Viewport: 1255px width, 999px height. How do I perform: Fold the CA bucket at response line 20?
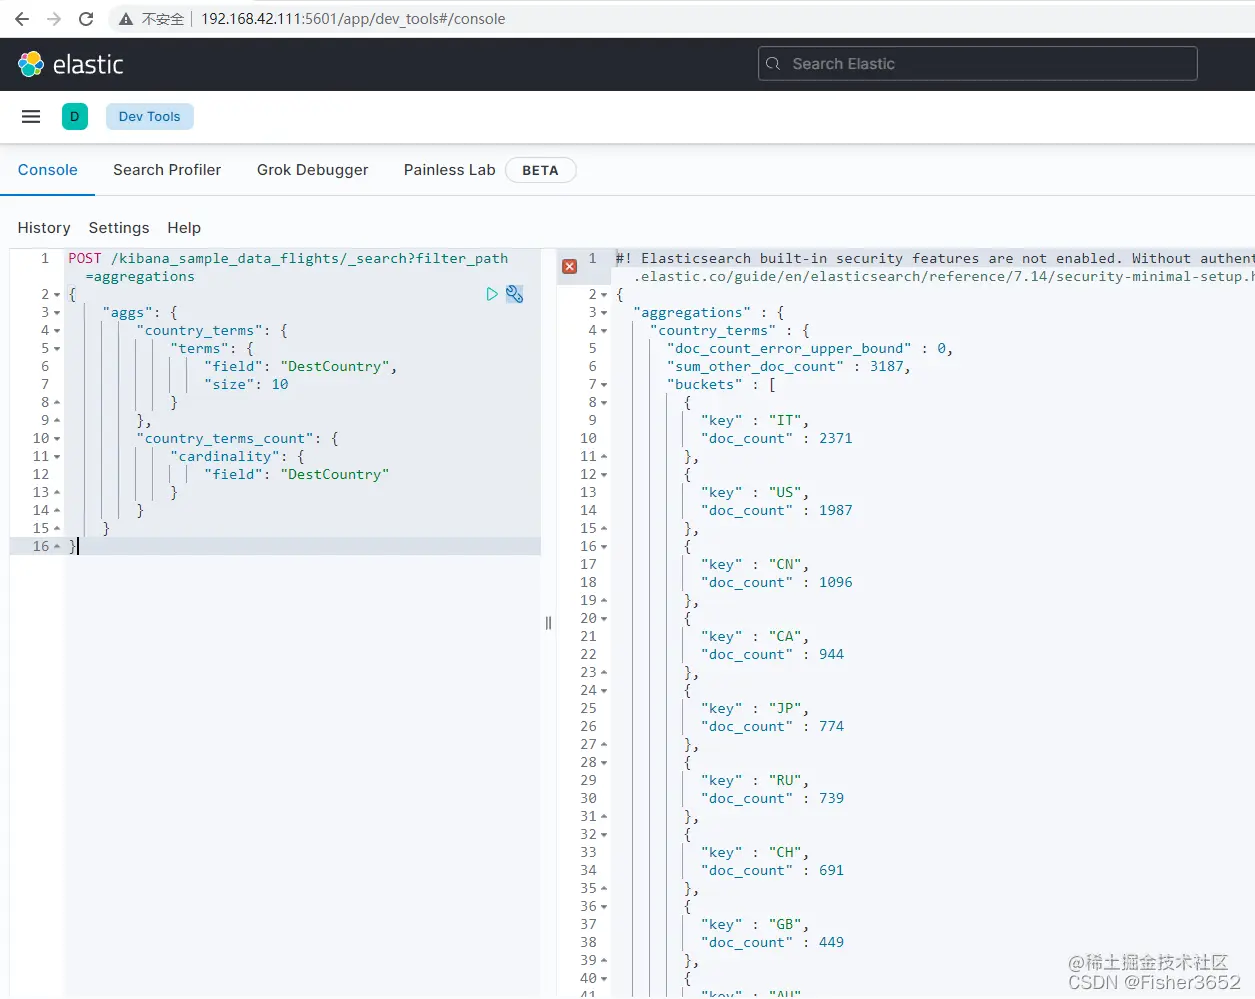pyautogui.click(x=604, y=619)
